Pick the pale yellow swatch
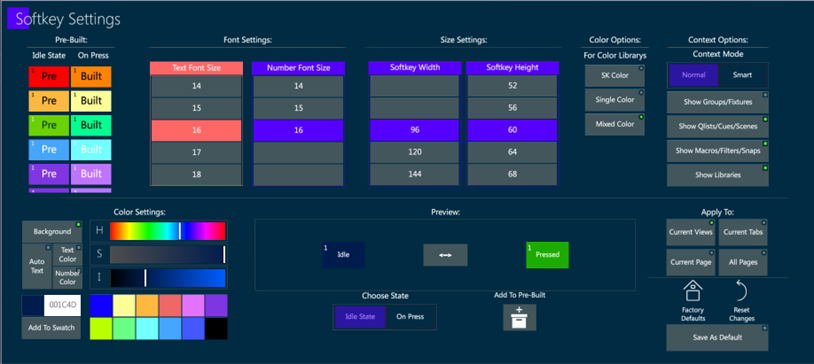This screenshot has width=814, height=364. (124, 305)
